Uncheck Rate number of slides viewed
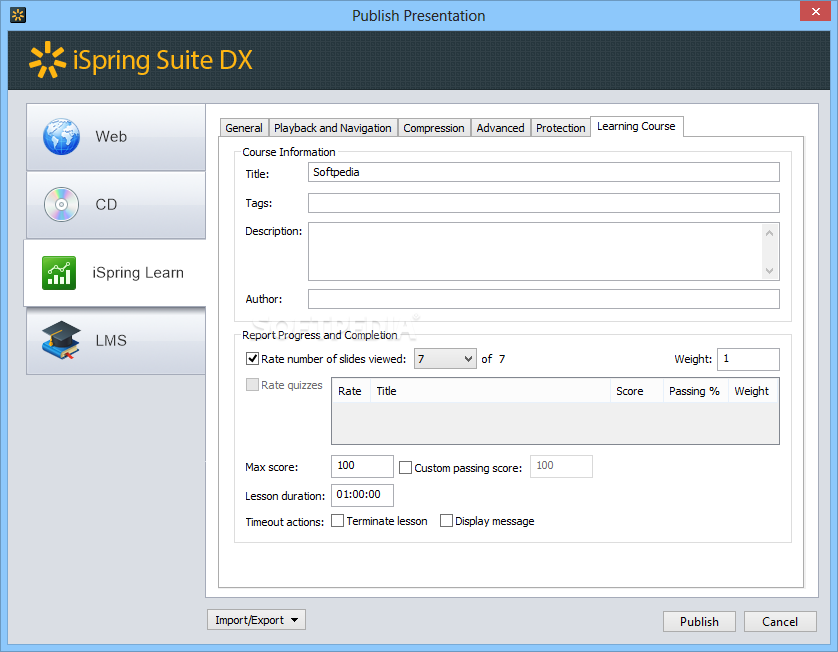838x652 pixels. tap(252, 359)
